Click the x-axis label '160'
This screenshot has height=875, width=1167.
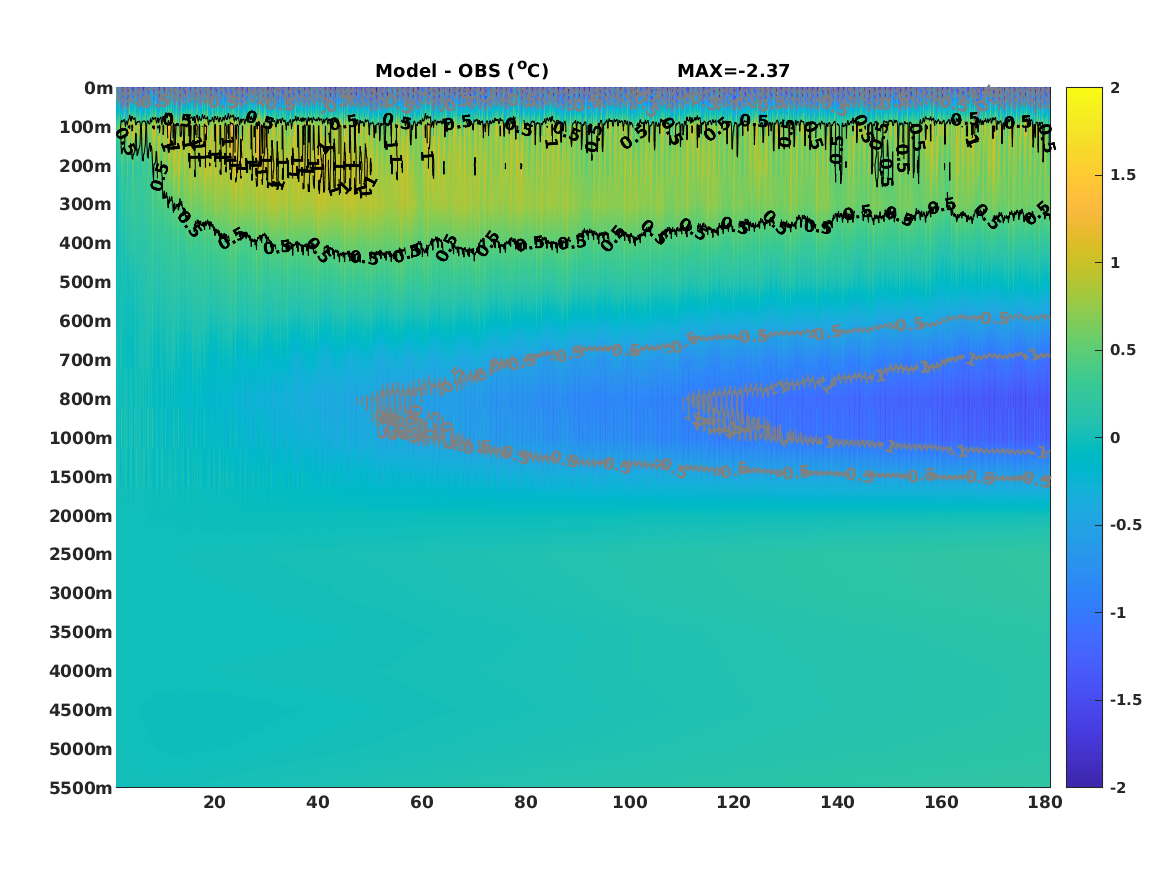(x=941, y=802)
